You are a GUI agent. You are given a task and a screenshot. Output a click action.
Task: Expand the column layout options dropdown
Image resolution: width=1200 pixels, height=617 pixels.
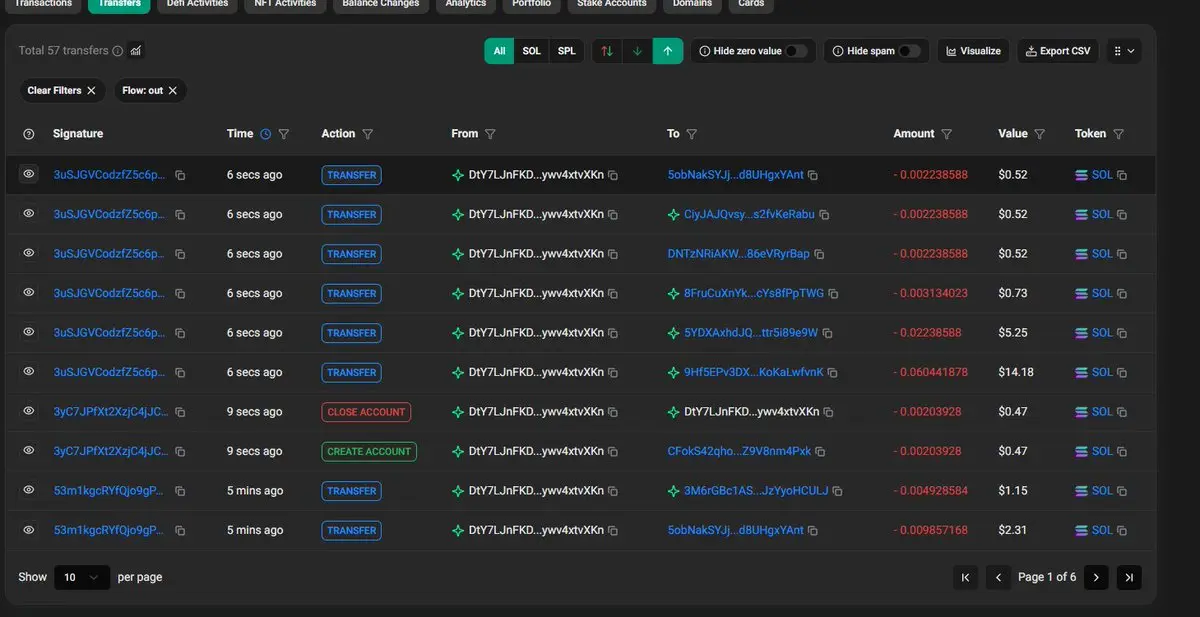[1124, 51]
